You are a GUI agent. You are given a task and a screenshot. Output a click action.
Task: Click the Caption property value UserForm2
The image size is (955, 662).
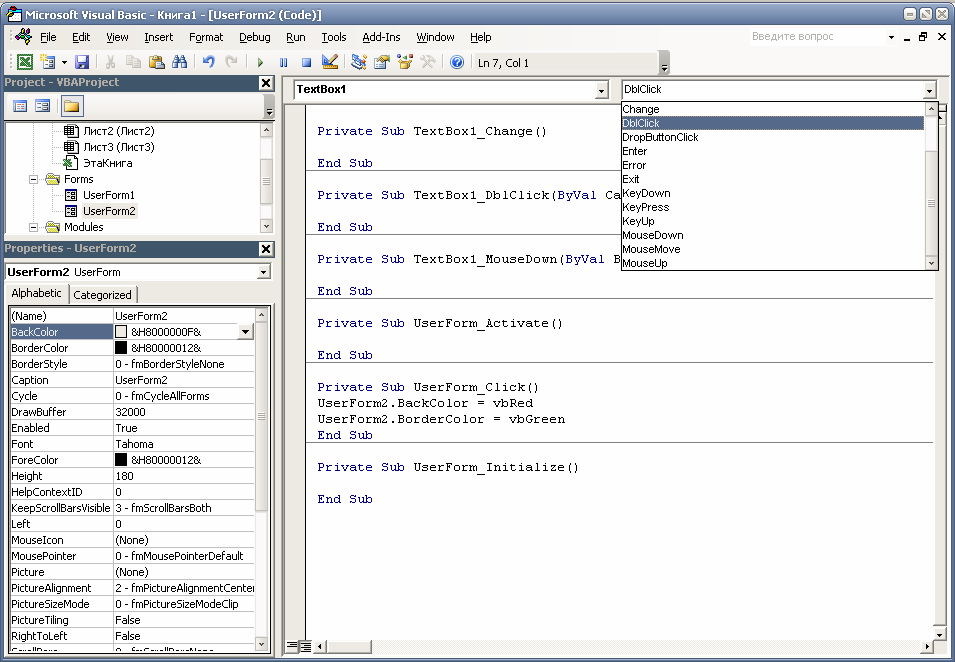tap(183, 380)
